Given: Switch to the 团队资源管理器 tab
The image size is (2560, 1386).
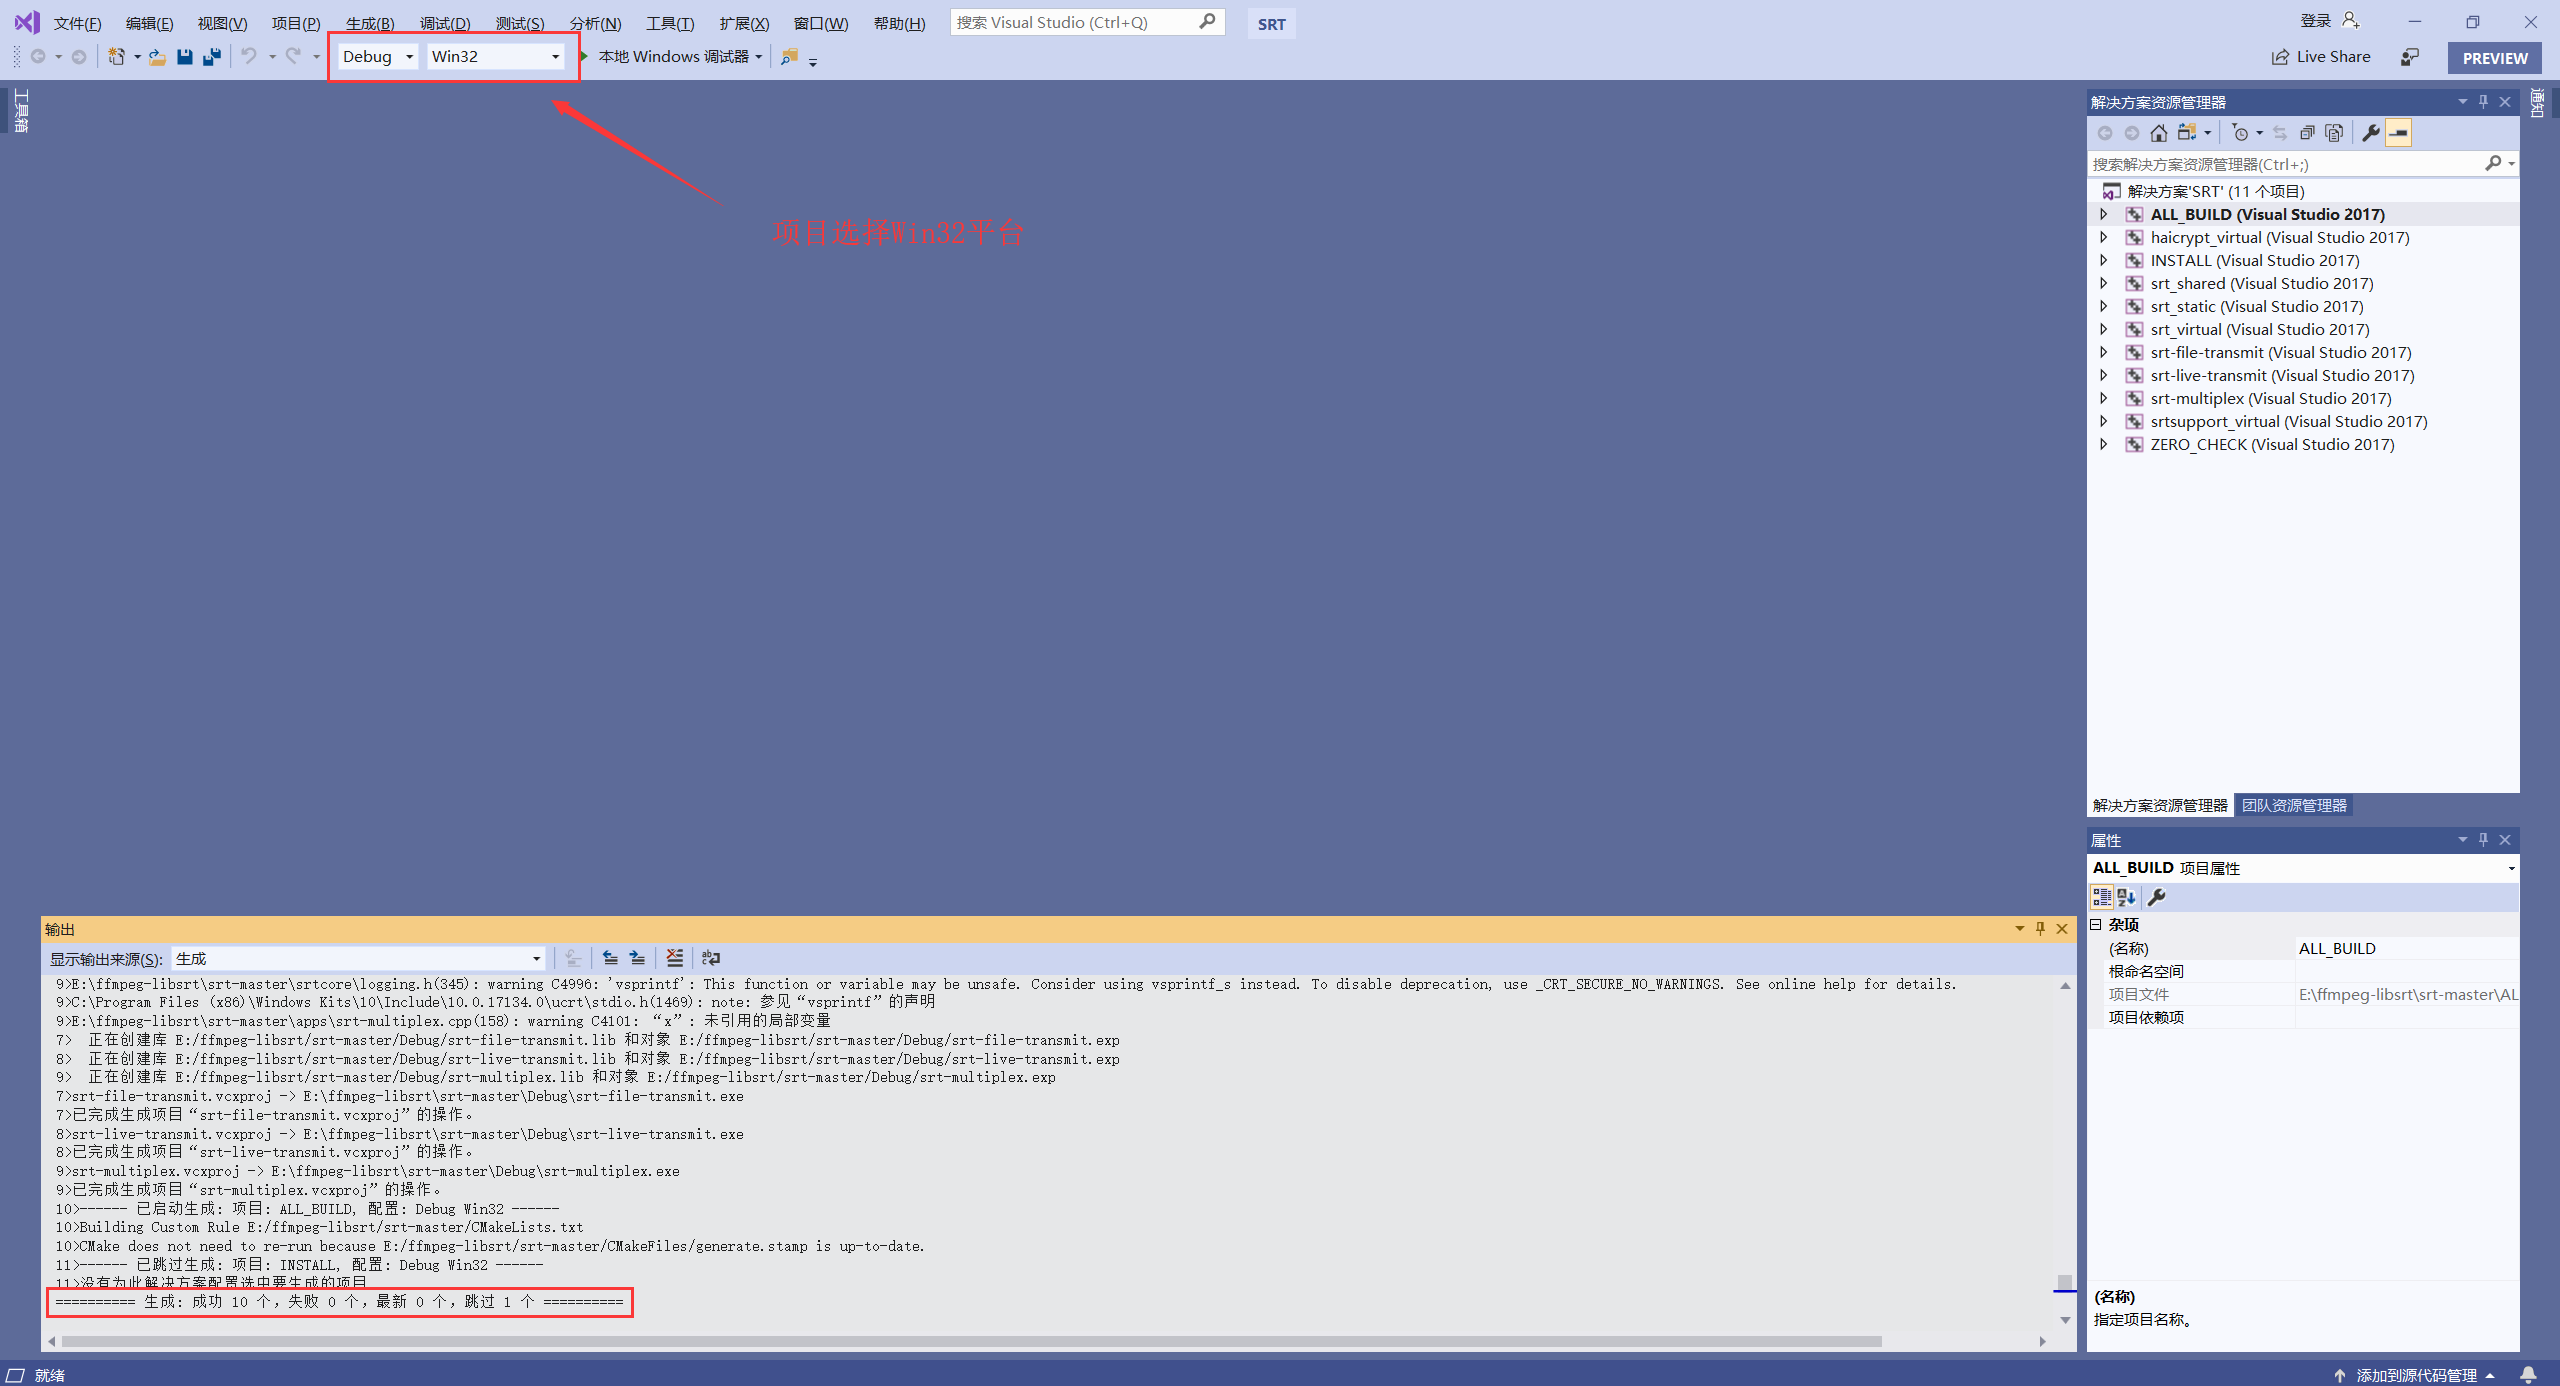Looking at the screenshot, I should tap(2295, 805).
